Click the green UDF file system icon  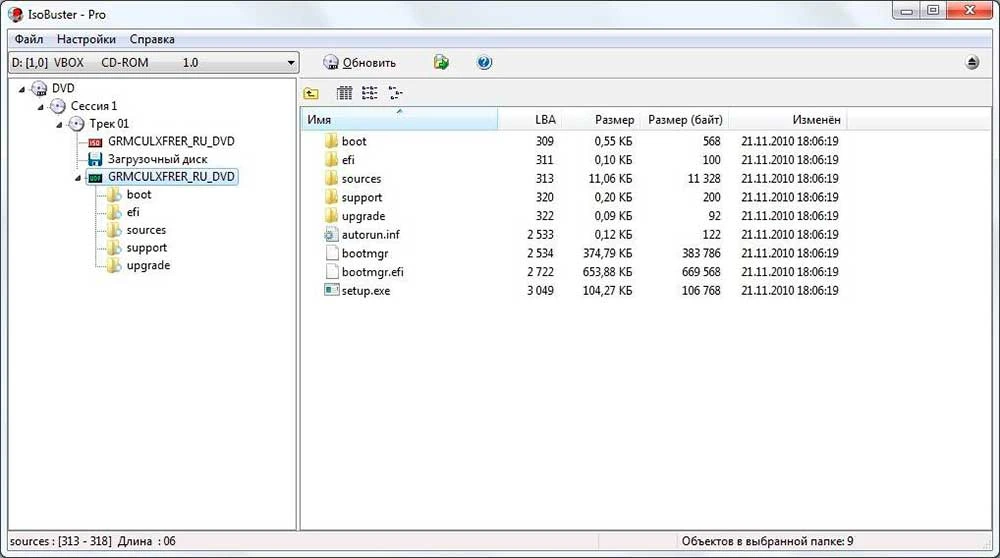click(95, 177)
